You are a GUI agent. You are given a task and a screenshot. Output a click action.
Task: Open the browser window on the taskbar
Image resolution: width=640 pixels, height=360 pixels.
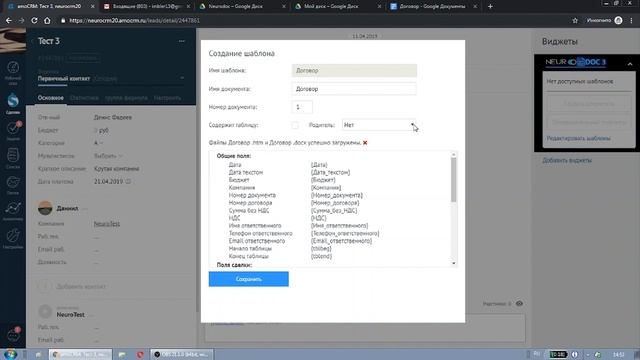pyautogui.click(x=80, y=354)
